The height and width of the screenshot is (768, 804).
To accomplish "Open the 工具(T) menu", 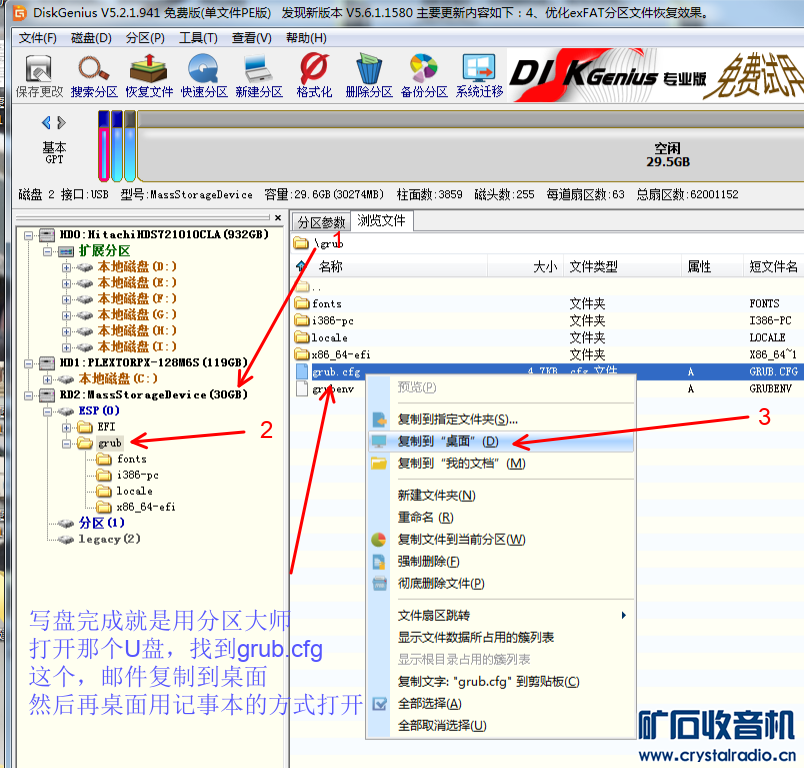I will [x=198, y=38].
